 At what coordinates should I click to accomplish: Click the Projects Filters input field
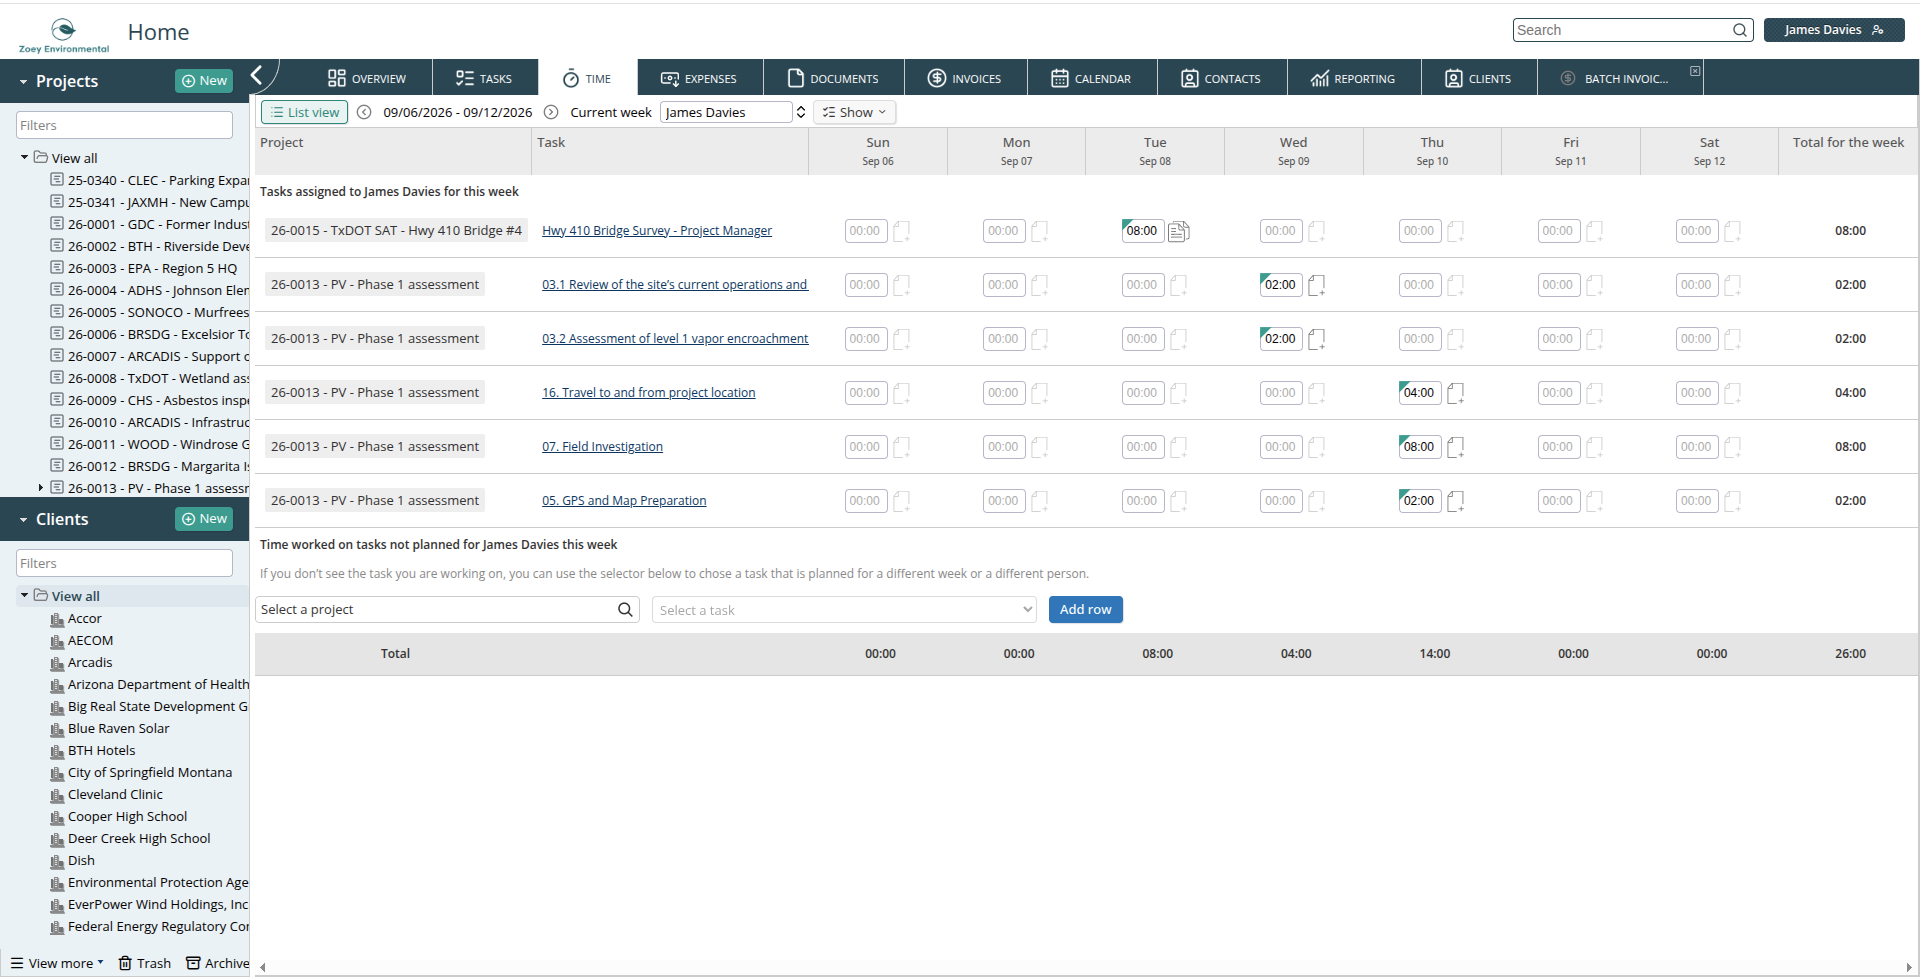click(124, 125)
